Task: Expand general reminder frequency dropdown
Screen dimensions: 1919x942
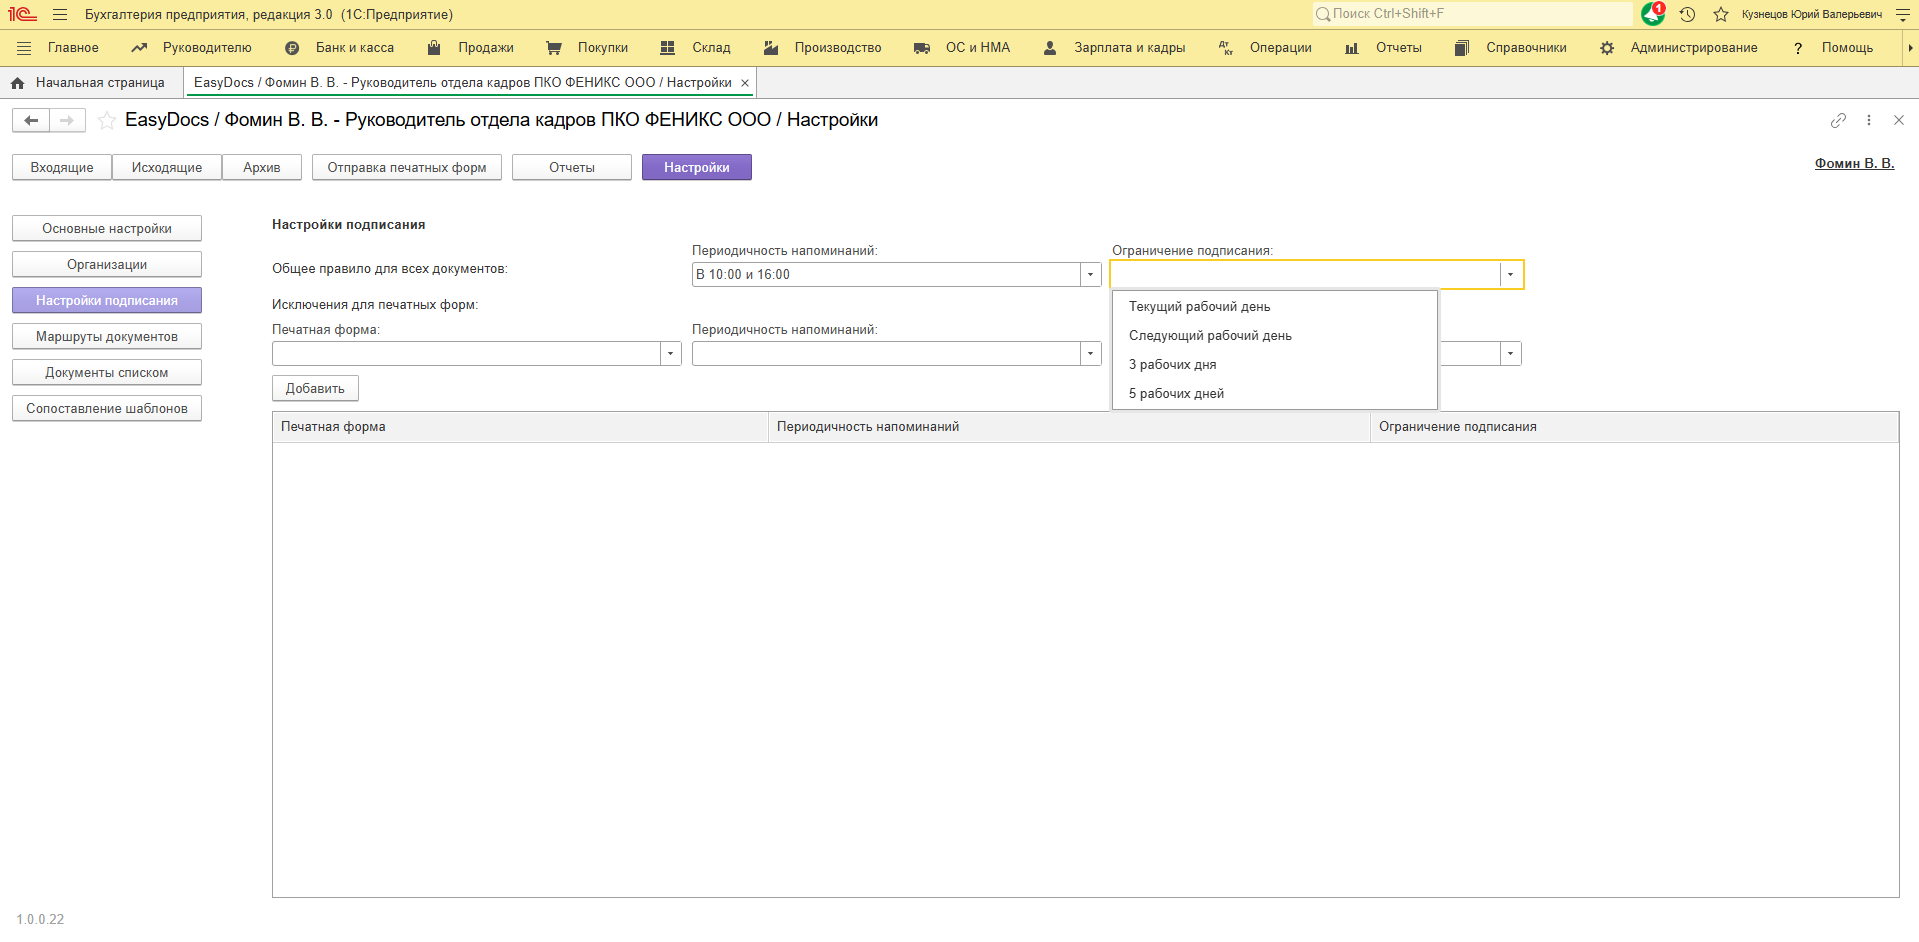Action: tap(1090, 275)
